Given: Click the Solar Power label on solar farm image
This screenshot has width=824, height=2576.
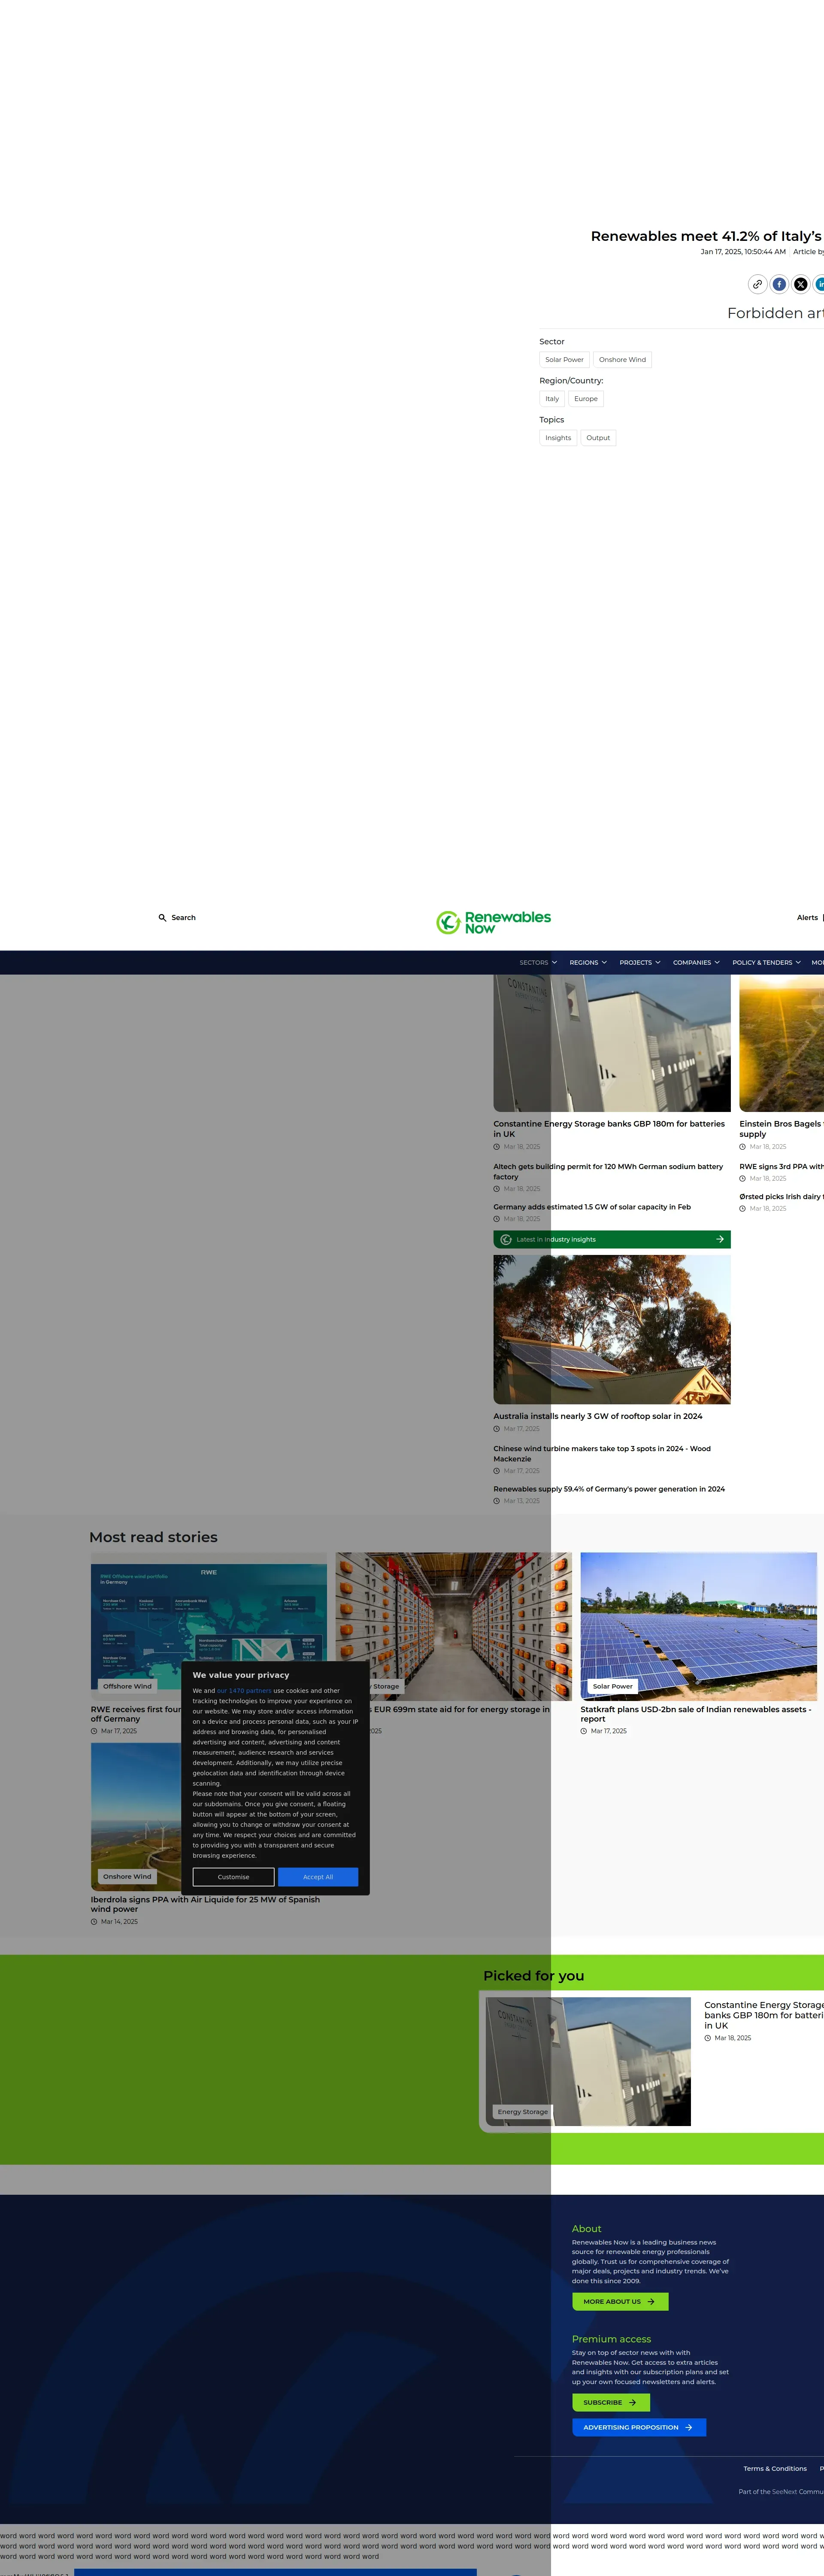Looking at the screenshot, I should click(613, 1686).
